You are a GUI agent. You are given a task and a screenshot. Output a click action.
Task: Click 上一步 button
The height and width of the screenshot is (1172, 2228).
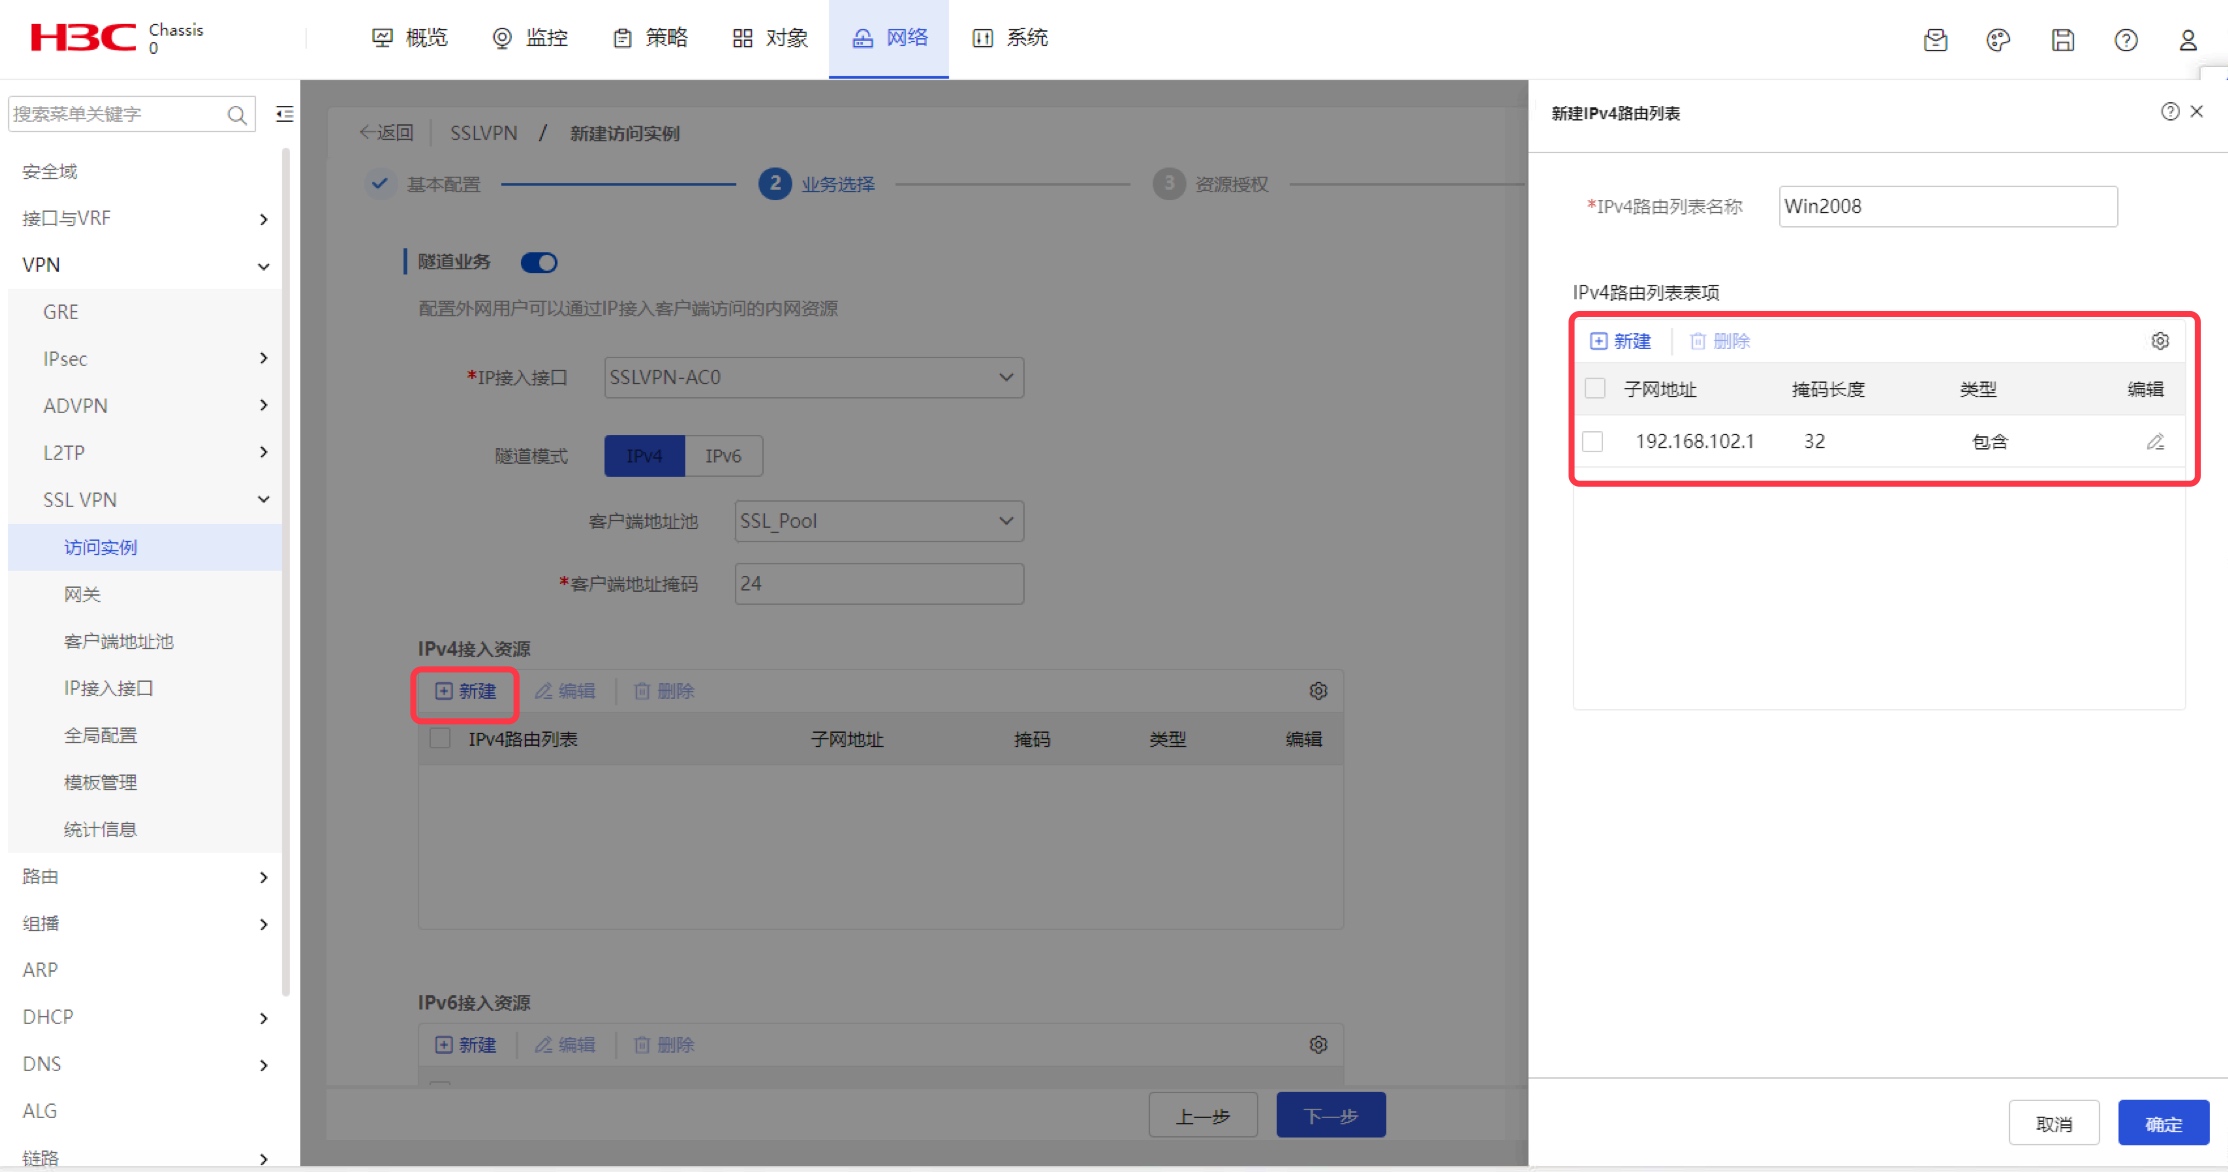(x=1203, y=1116)
